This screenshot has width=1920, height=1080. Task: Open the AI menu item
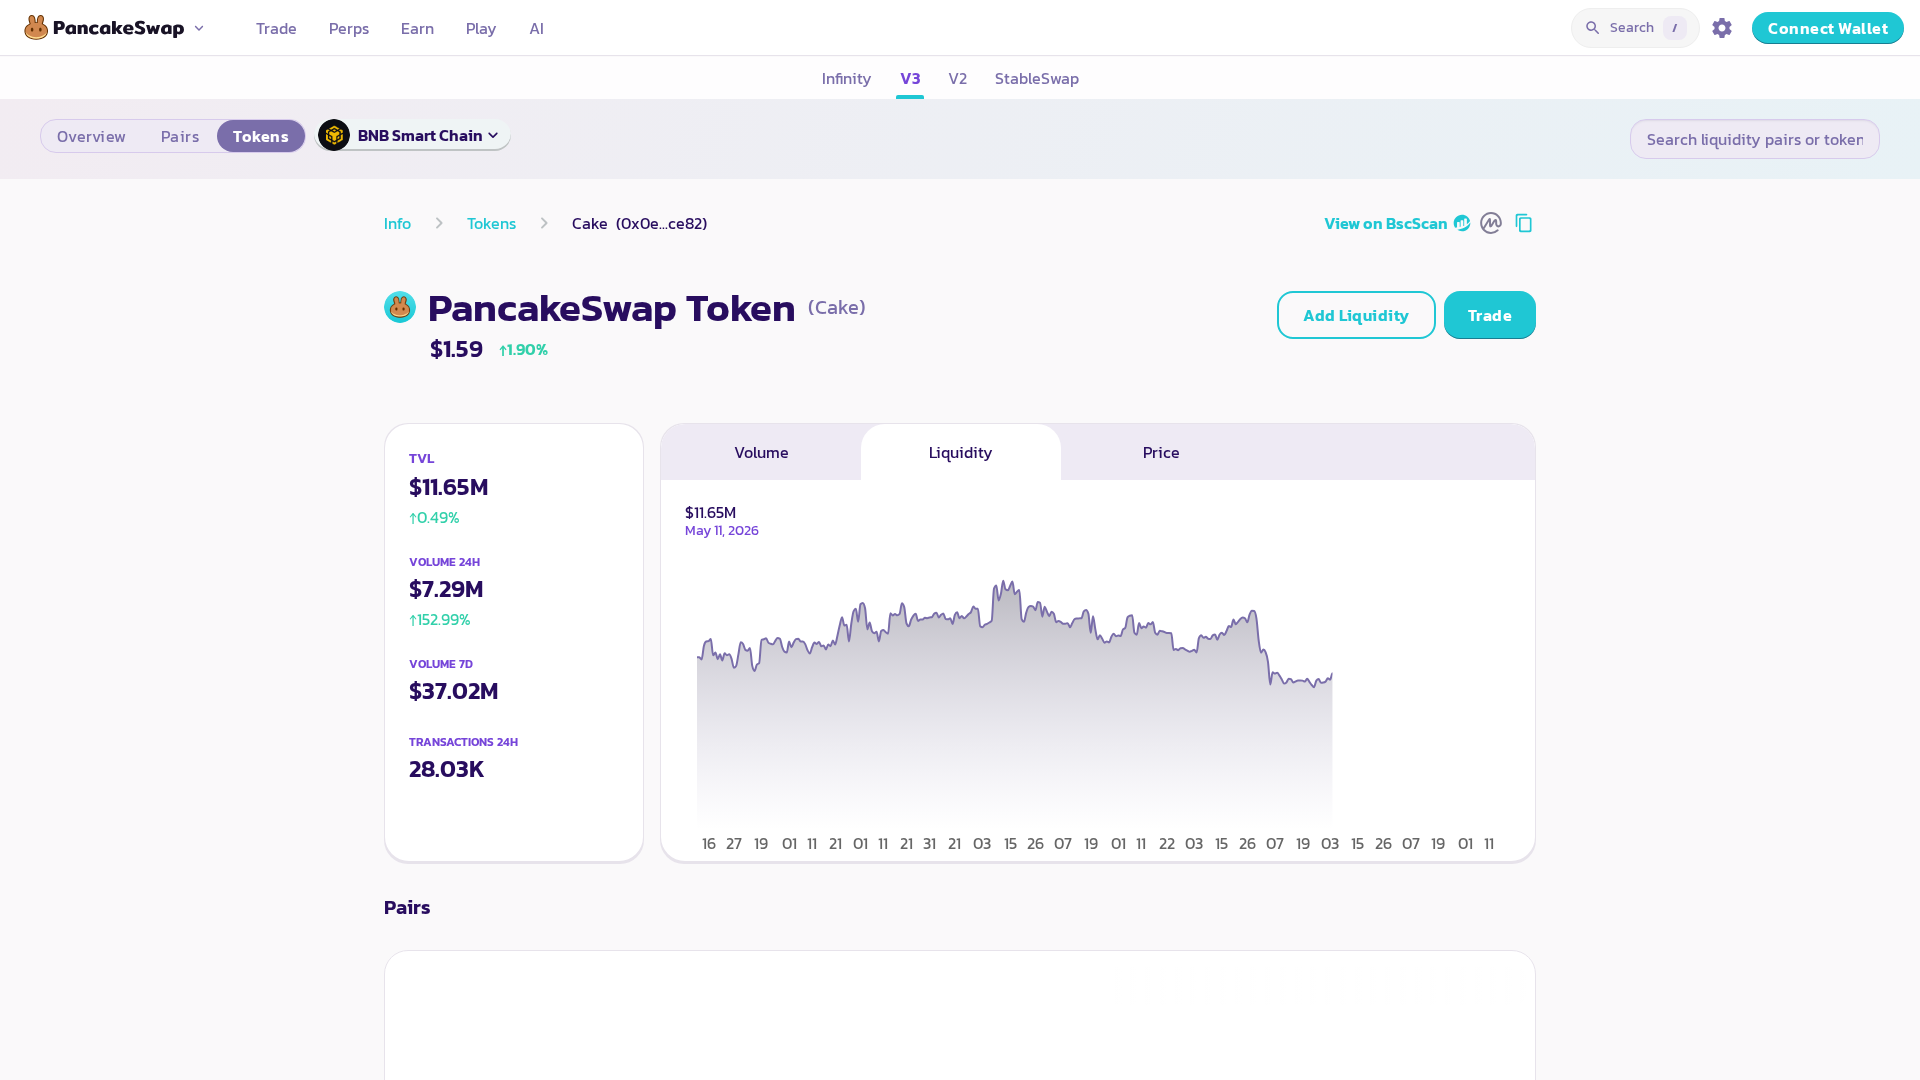click(537, 28)
